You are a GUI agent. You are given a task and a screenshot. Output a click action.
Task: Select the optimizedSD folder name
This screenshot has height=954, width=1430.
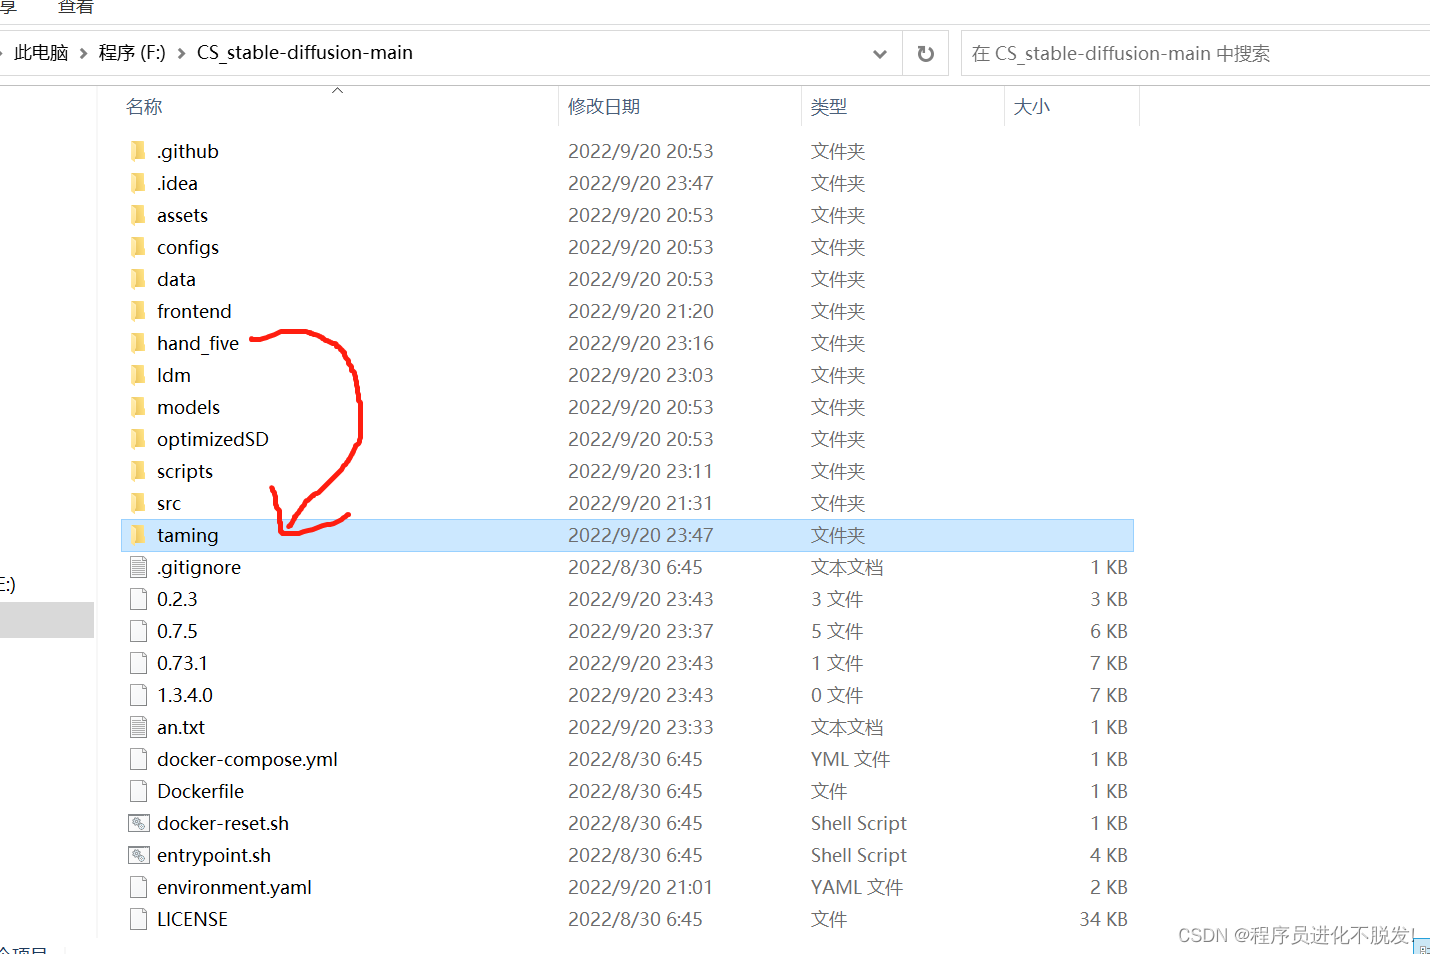coord(213,439)
